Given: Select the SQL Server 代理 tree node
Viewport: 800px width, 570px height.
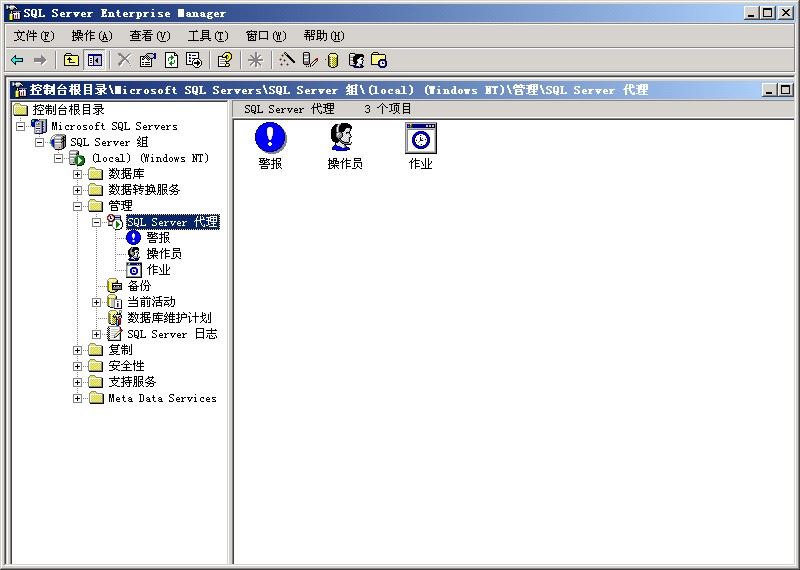Looking at the screenshot, I should click(173, 222).
